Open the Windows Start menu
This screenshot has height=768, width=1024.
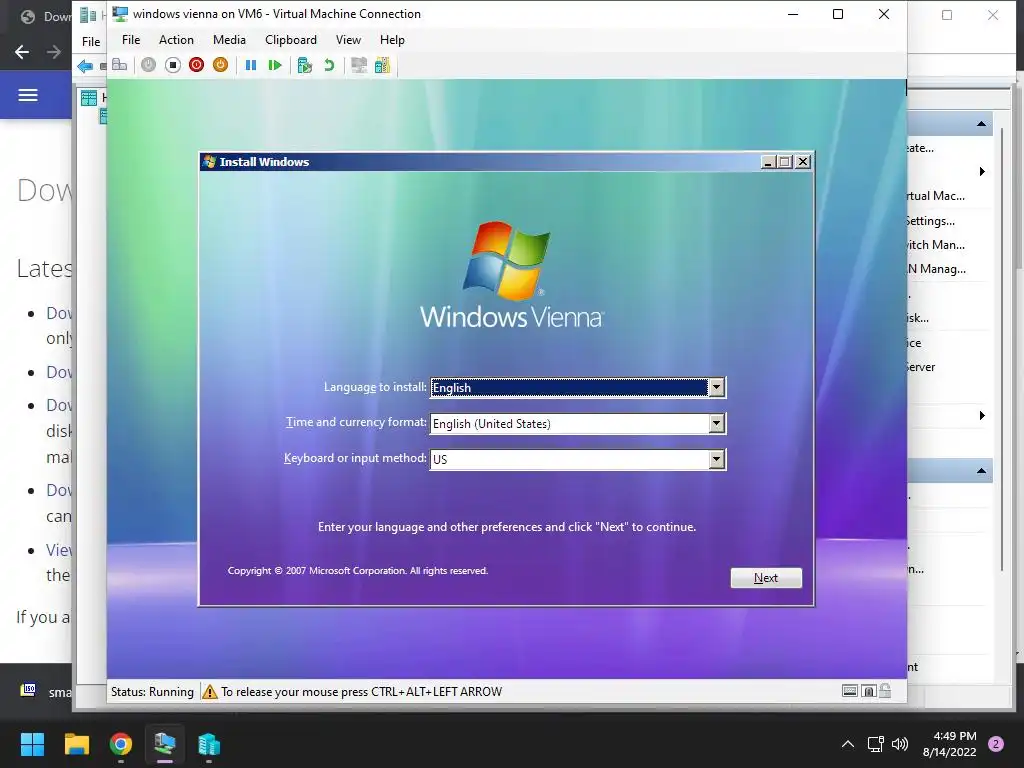[x=32, y=744]
